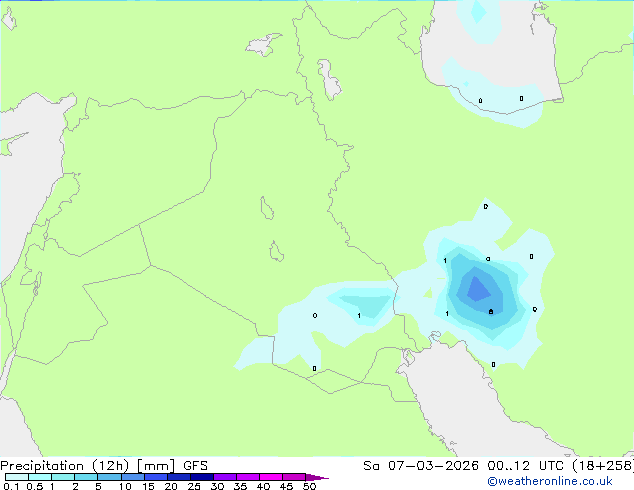Click the '50' legend scale label
This screenshot has width=634, height=490.
click(x=309, y=486)
